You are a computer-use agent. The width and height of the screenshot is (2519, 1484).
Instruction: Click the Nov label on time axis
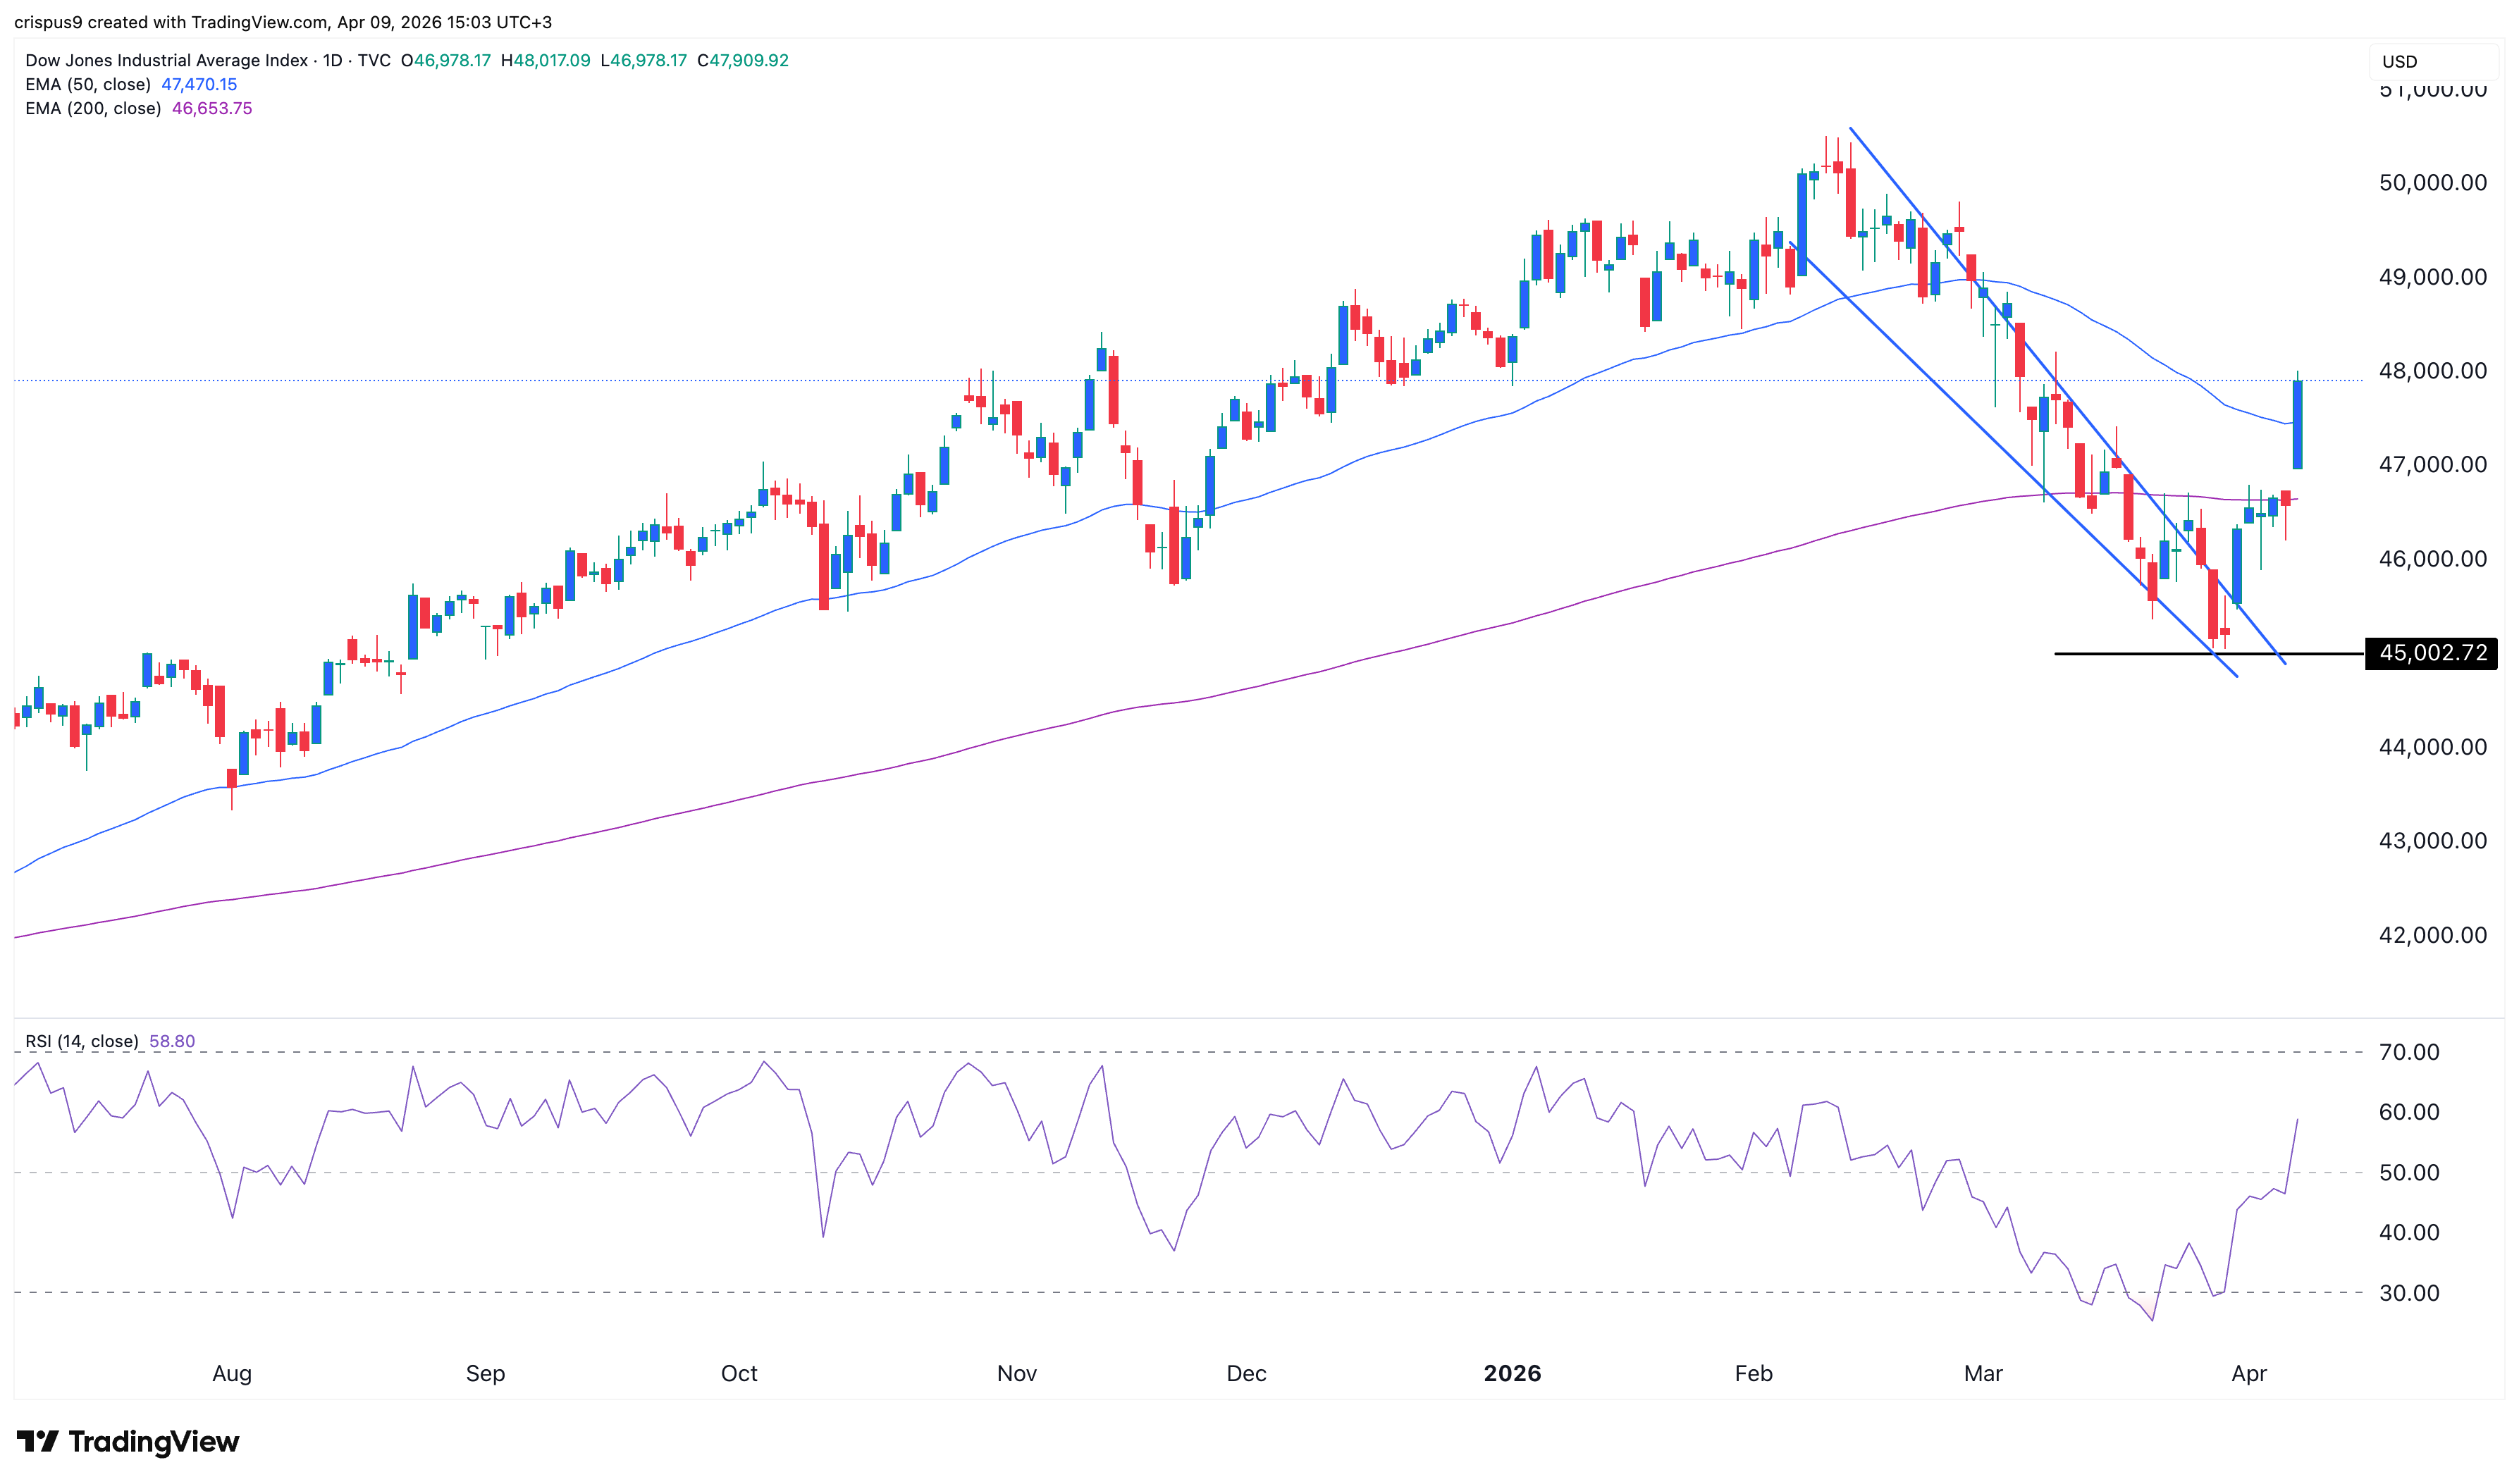coord(1016,1373)
